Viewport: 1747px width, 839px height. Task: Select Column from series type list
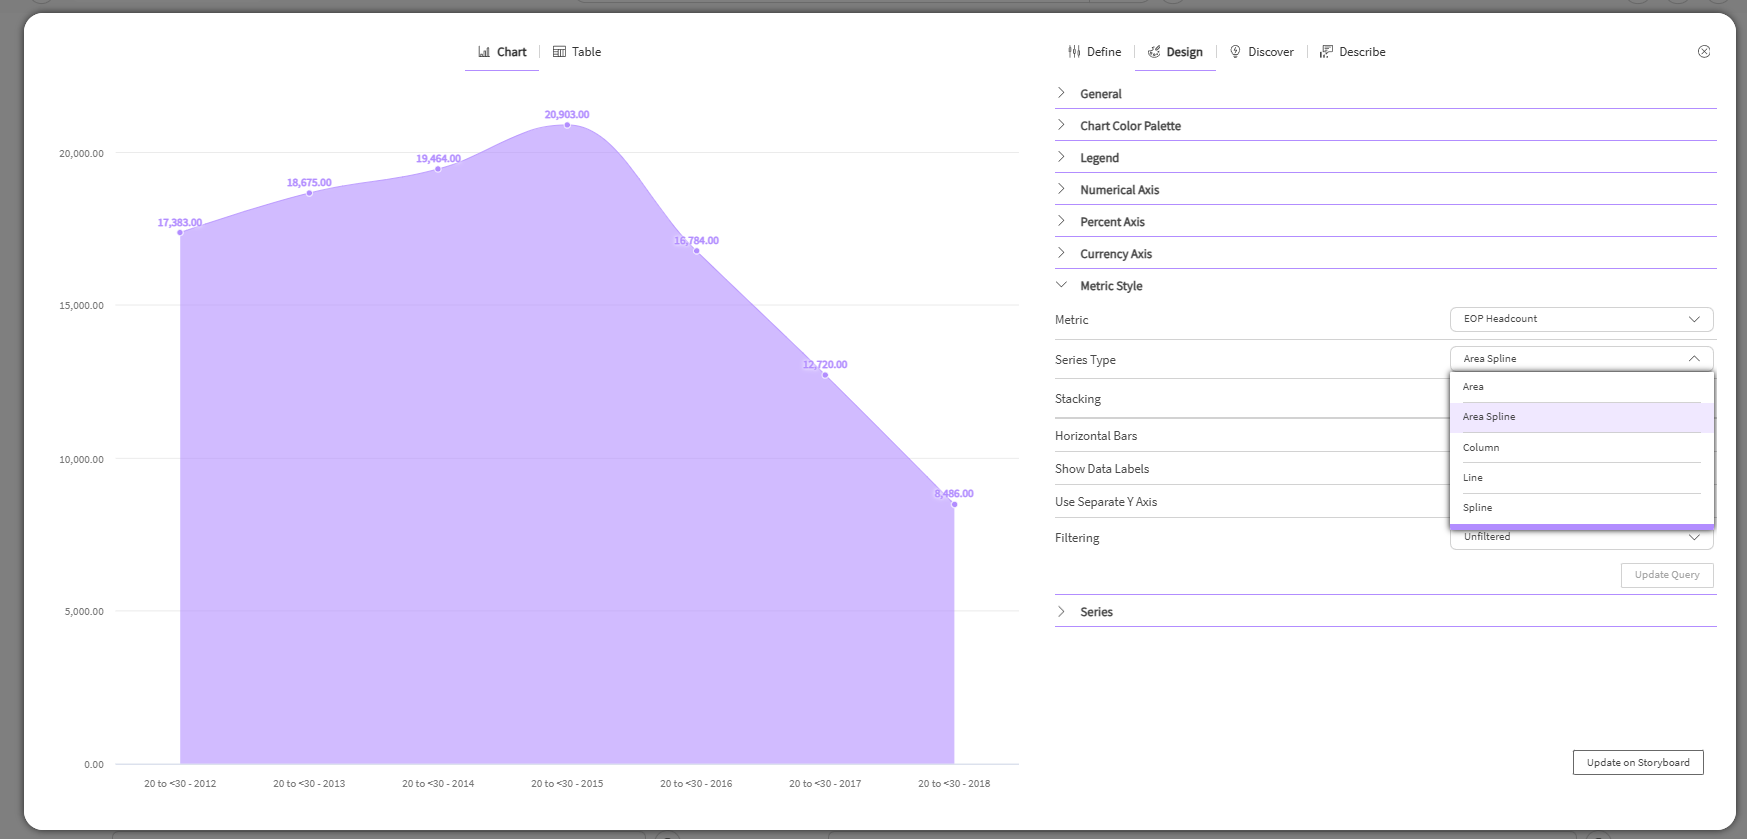(x=1481, y=448)
